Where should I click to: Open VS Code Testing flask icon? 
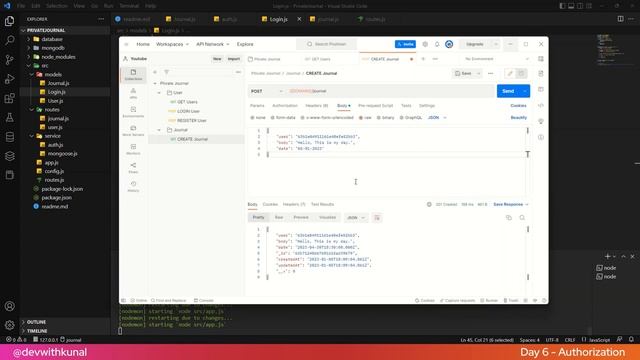(9, 118)
